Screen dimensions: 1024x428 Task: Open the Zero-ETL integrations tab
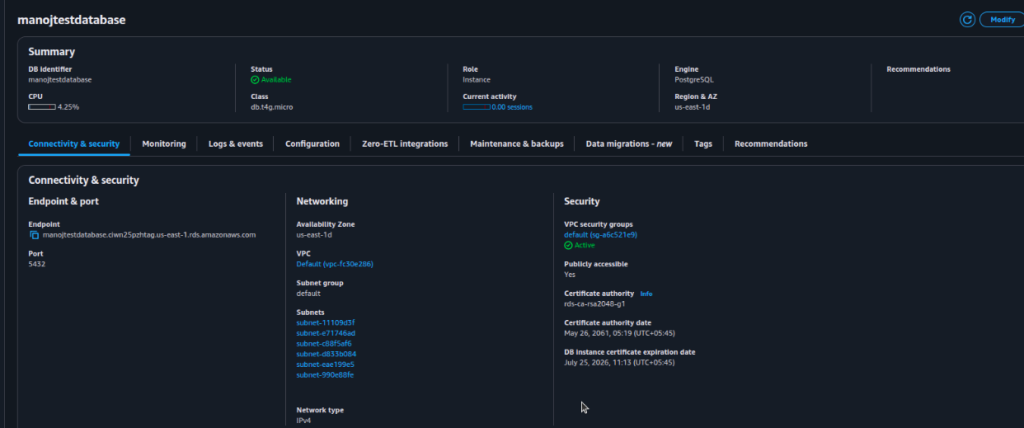[405, 144]
